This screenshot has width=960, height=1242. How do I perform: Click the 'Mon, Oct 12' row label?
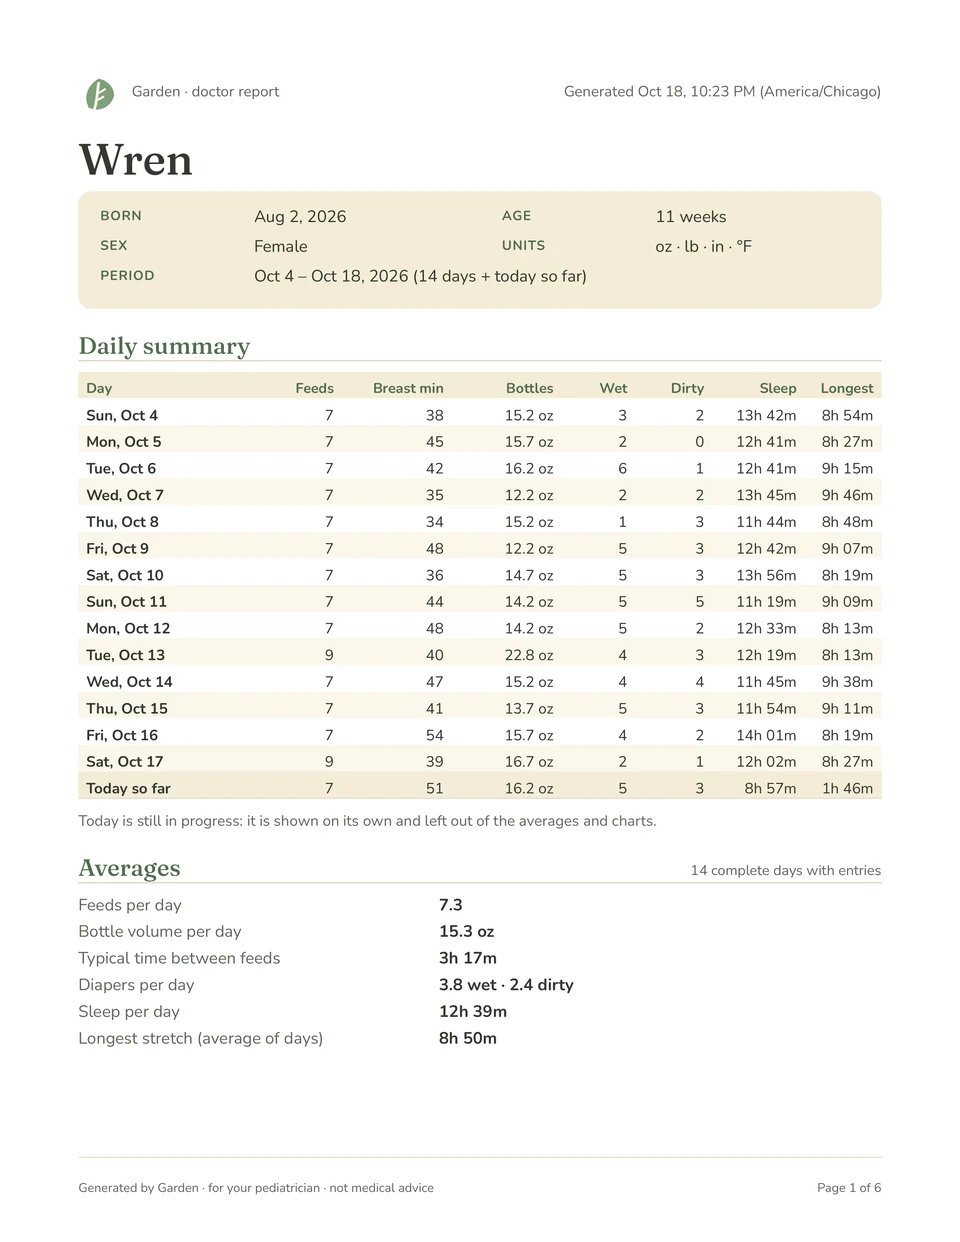(128, 628)
